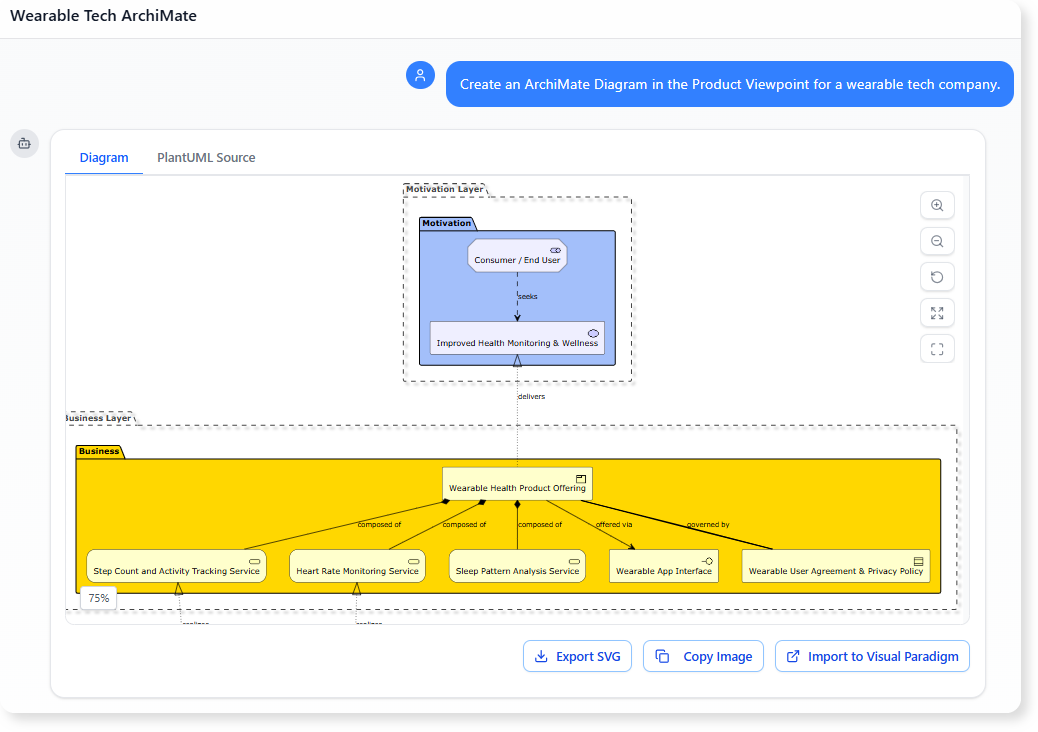Image resolution: width=1038 pixels, height=732 pixels.
Task: Click the 75% zoom level indicator
Action: pyautogui.click(x=97, y=597)
